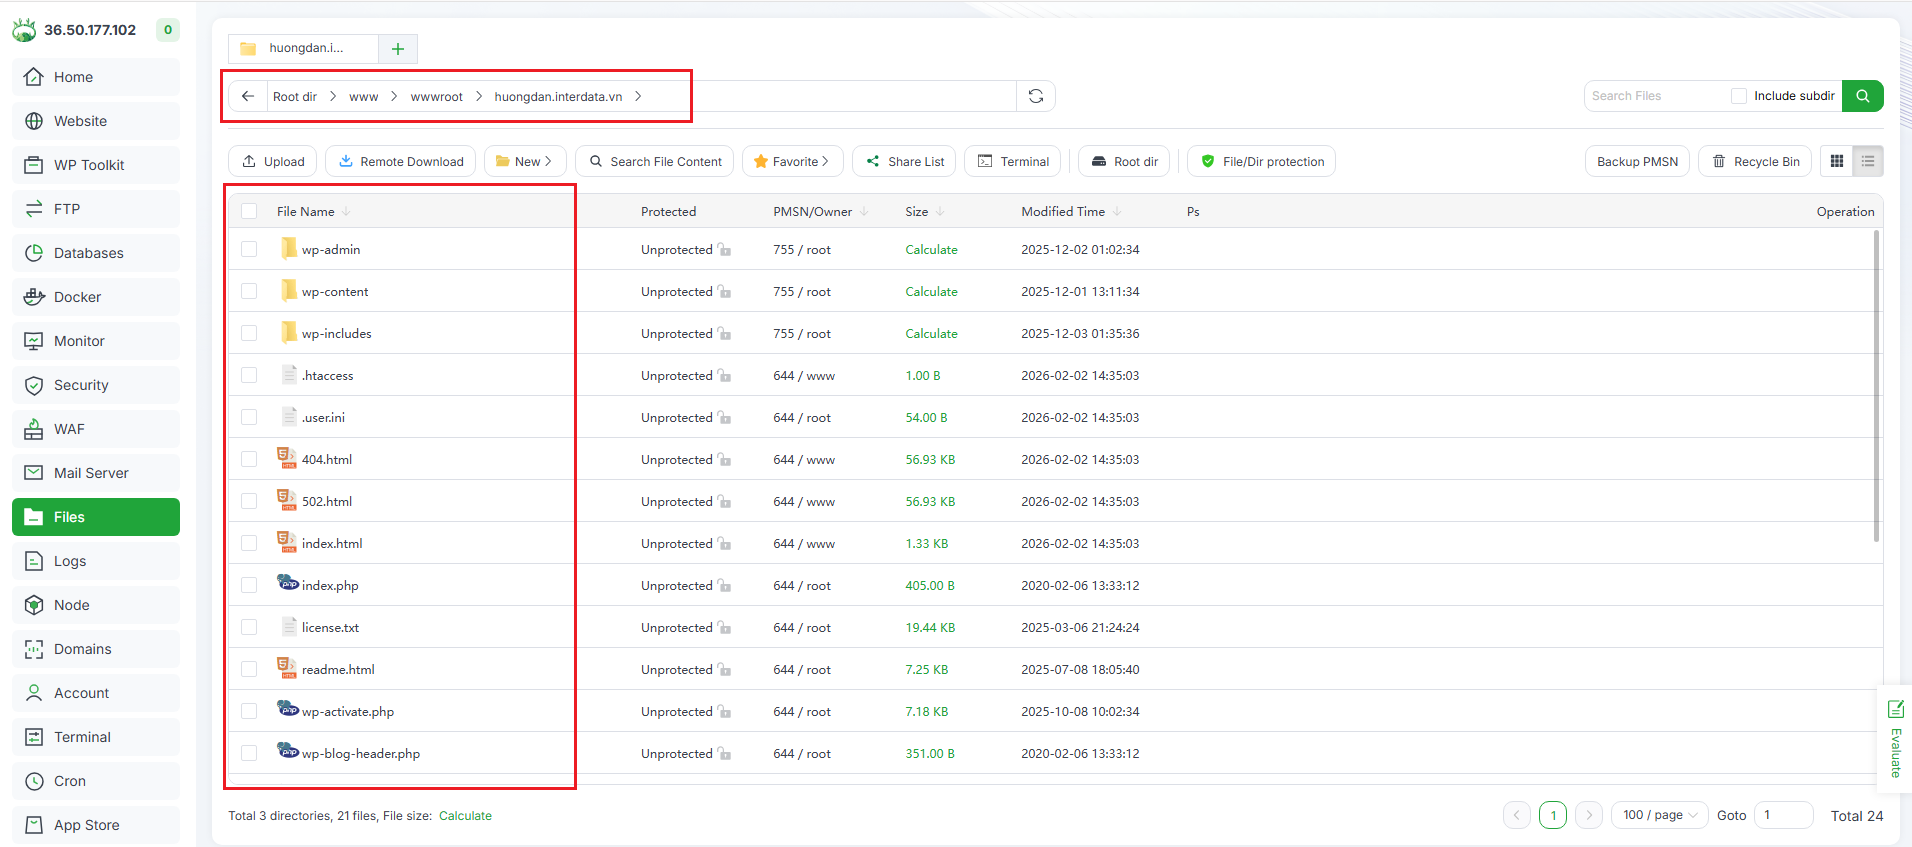Open Search File Content
This screenshot has width=1912, height=847.
pos(655,161)
